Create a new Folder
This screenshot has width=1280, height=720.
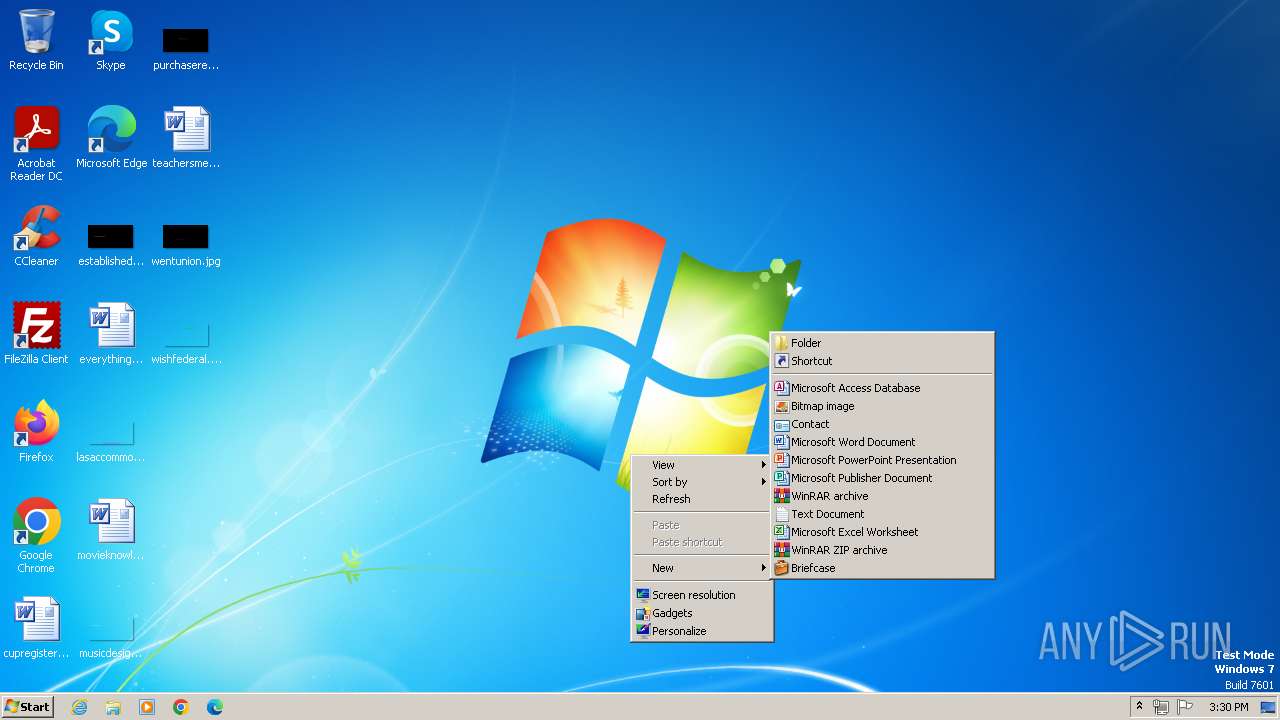882,343
